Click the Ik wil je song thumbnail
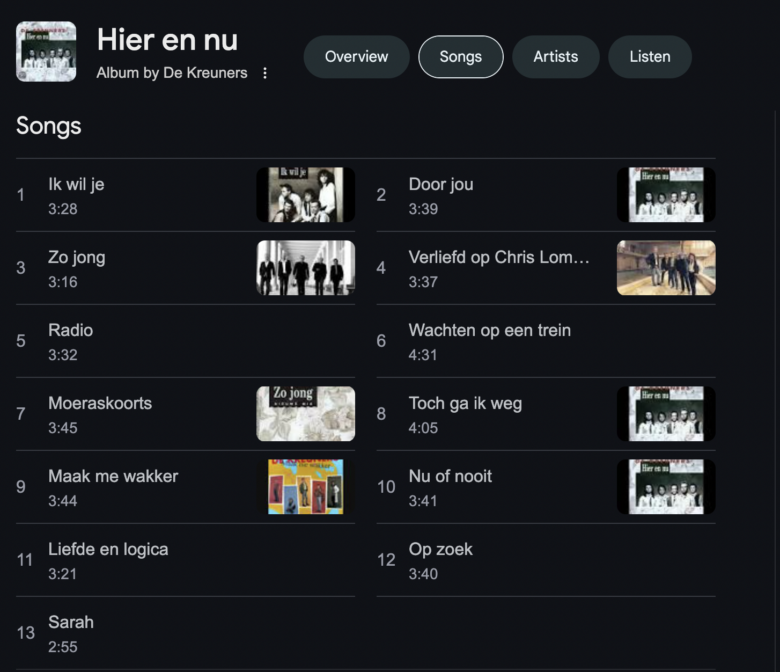Screen dimensions: 780x672 [x=305, y=195]
